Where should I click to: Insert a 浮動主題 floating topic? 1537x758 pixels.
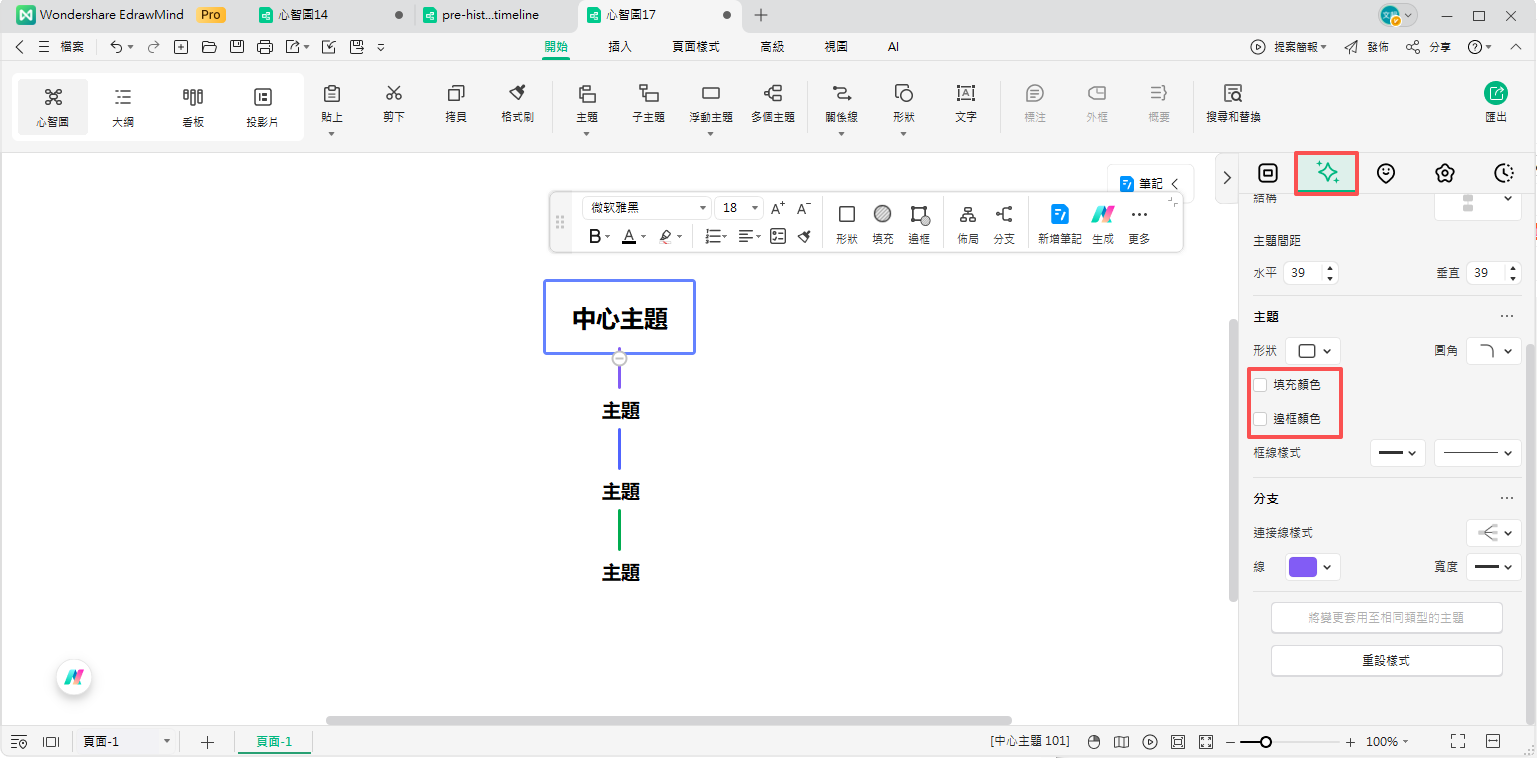pos(710,104)
